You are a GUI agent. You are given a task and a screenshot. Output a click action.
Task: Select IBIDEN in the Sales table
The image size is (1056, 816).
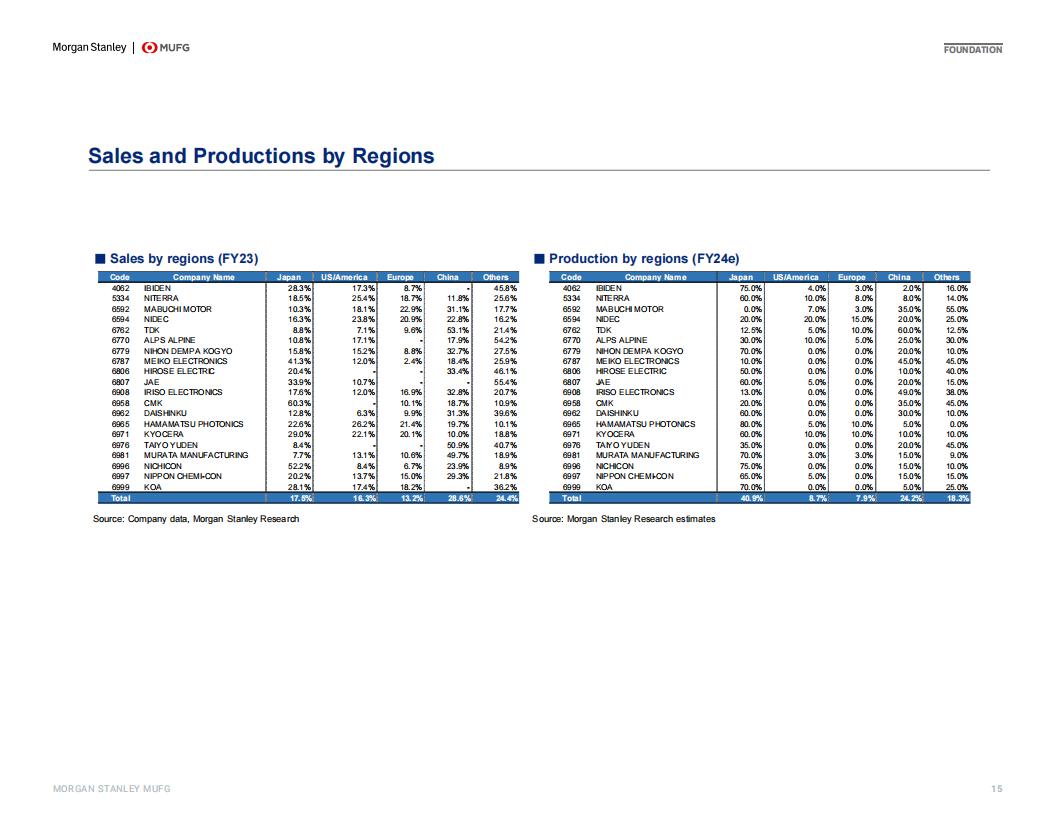tap(157, 288)
